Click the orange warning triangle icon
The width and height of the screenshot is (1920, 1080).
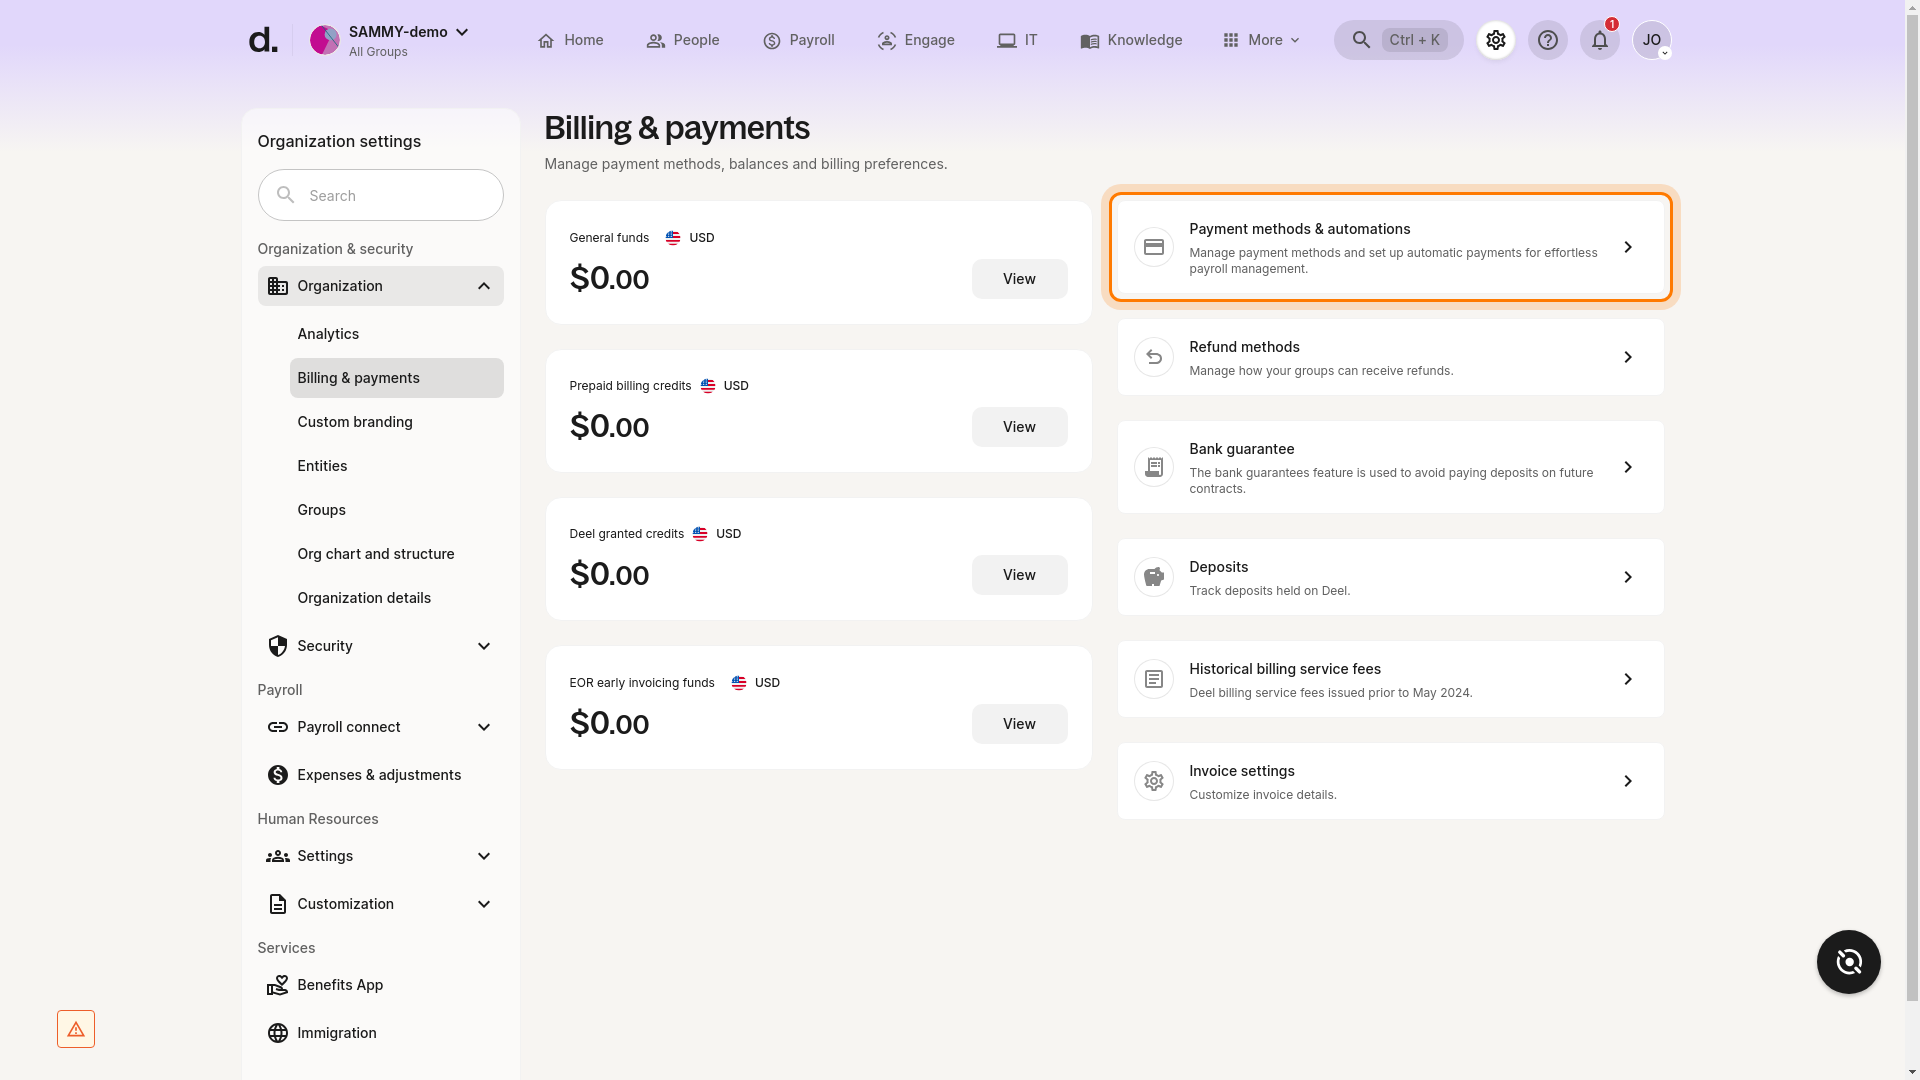tap(76, 1029)
